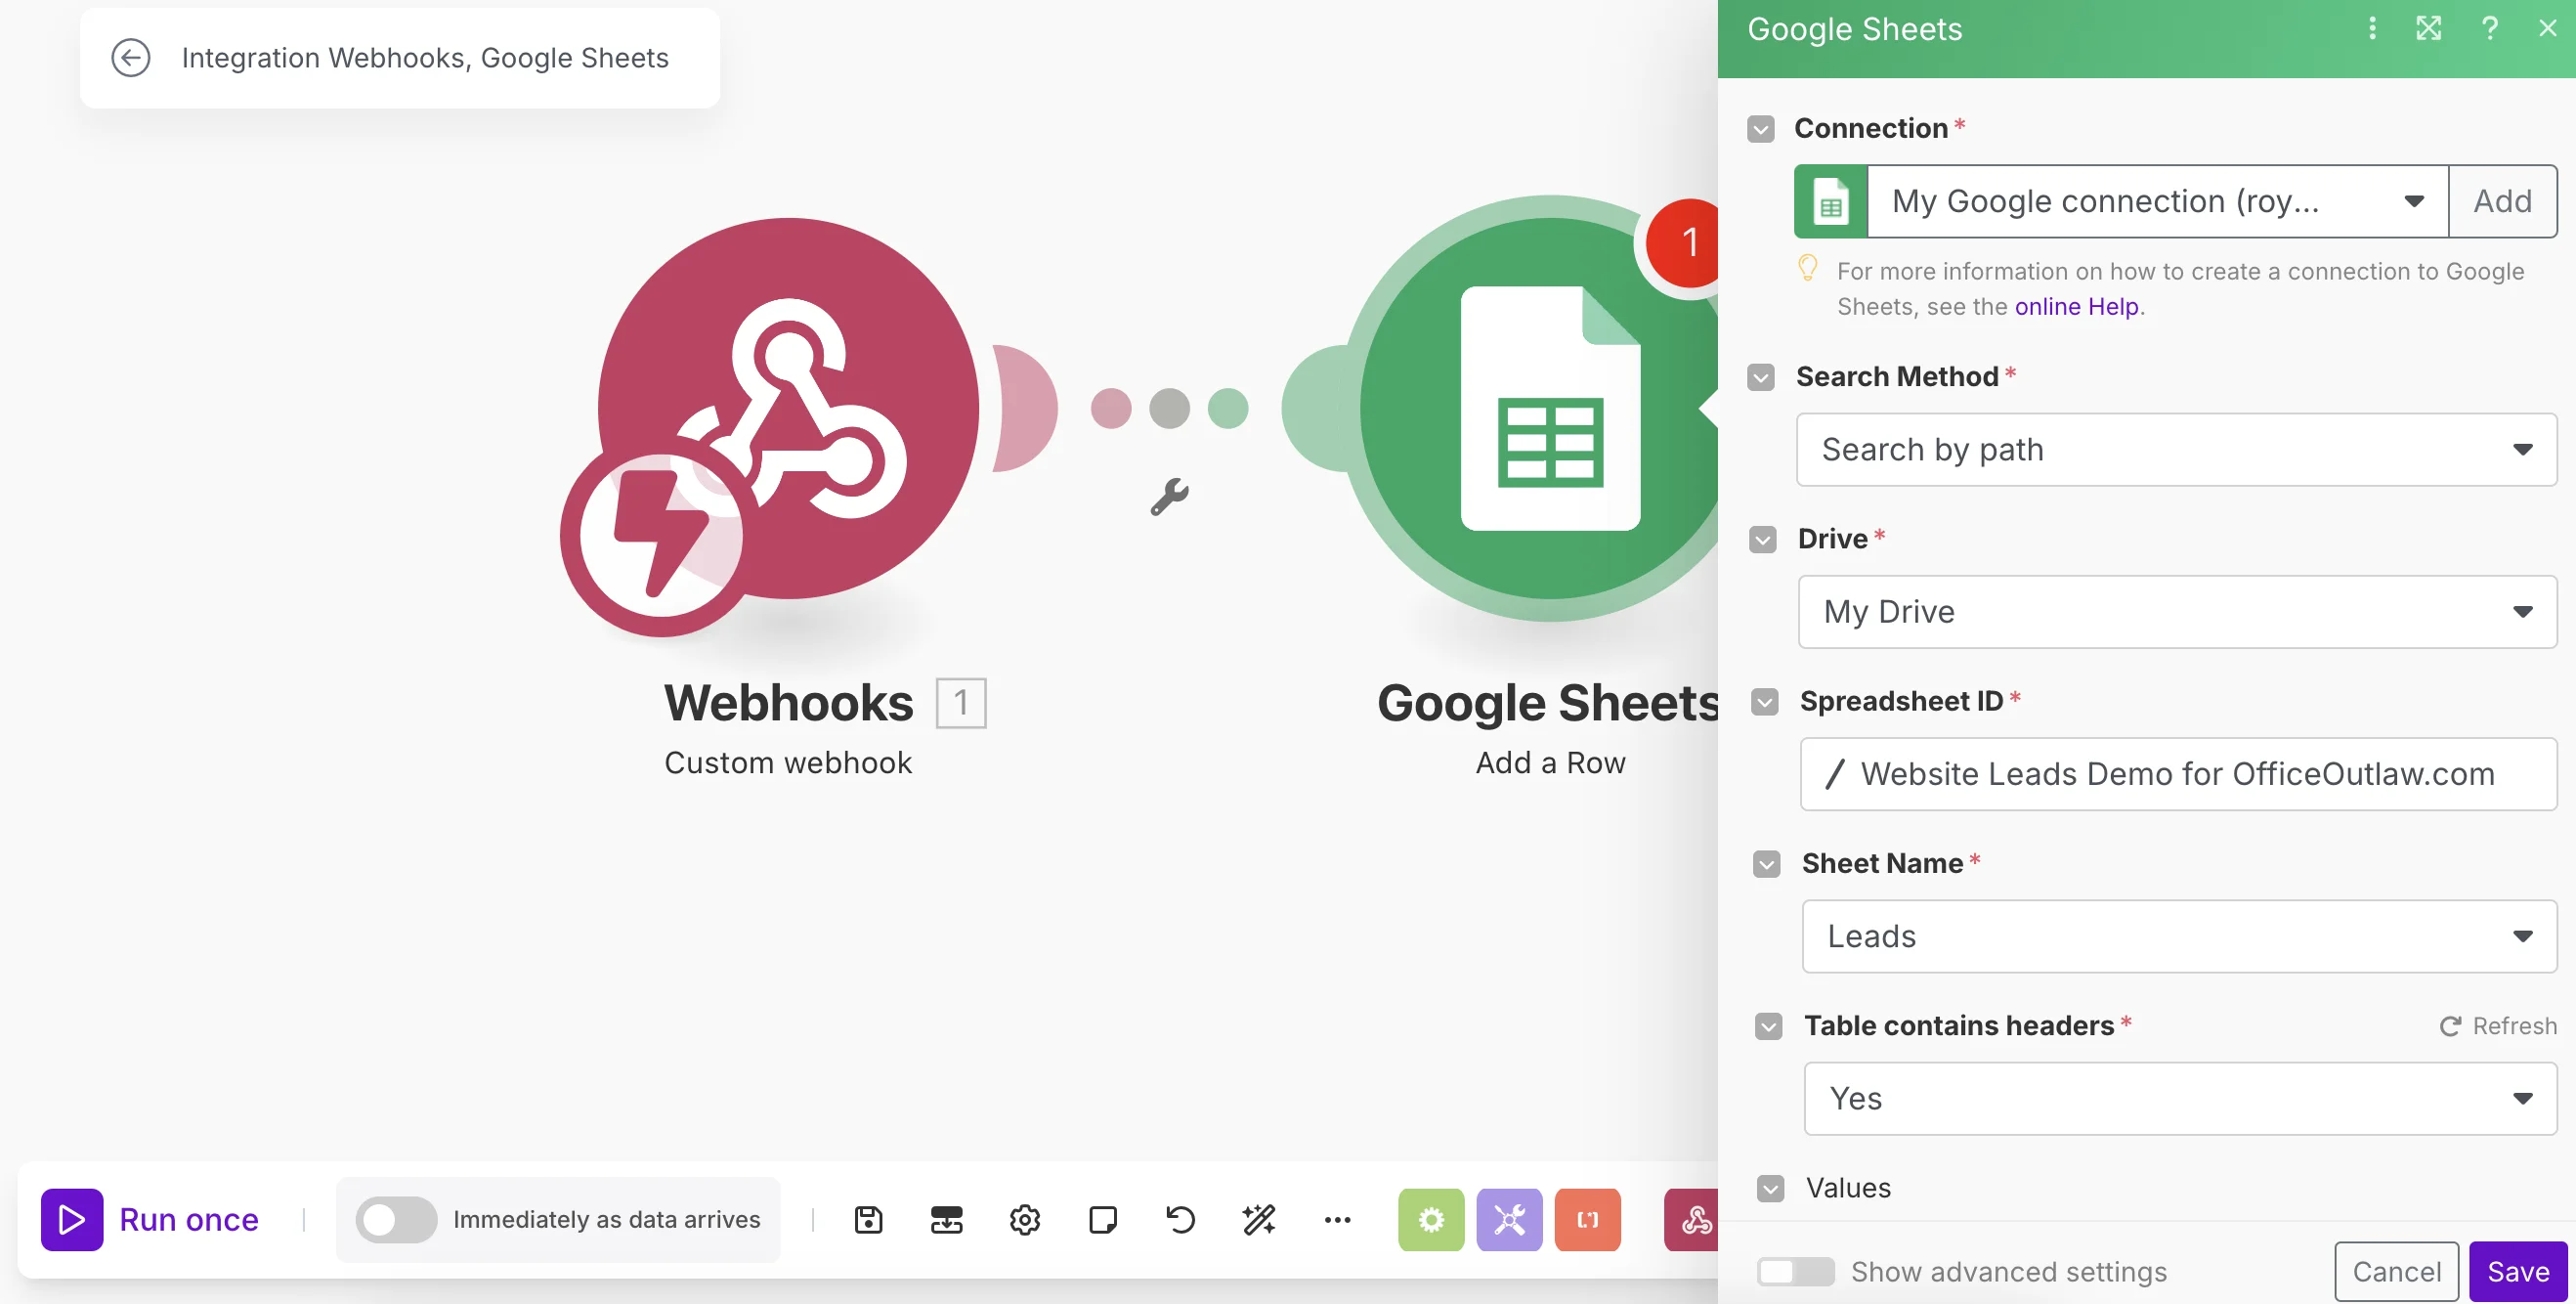
Task: Open the Leads sheet name dropdown
Action: point(2179,935)
